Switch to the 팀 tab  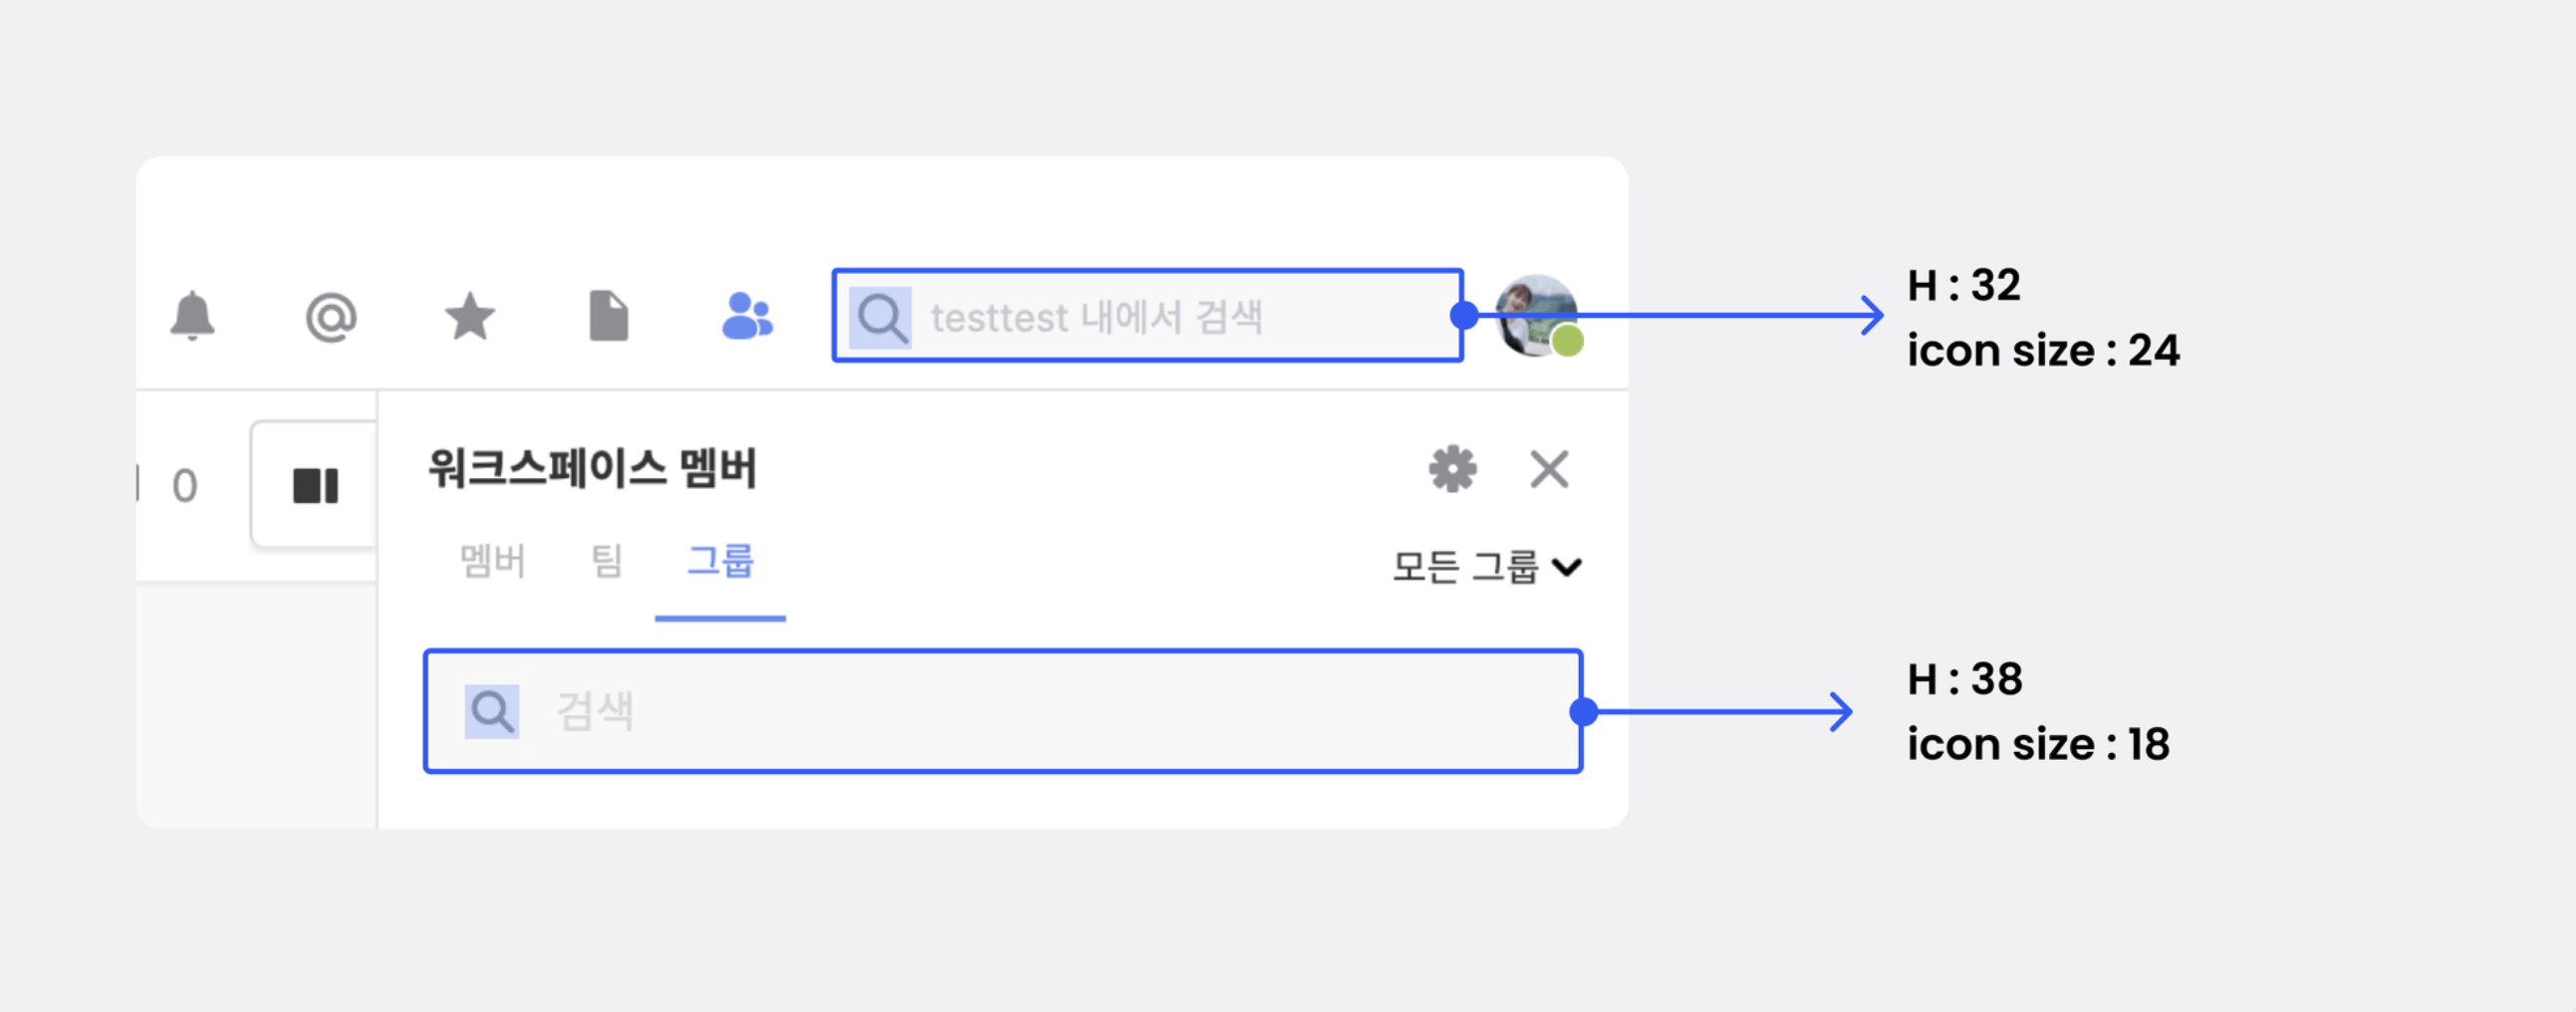click(606, 561)
